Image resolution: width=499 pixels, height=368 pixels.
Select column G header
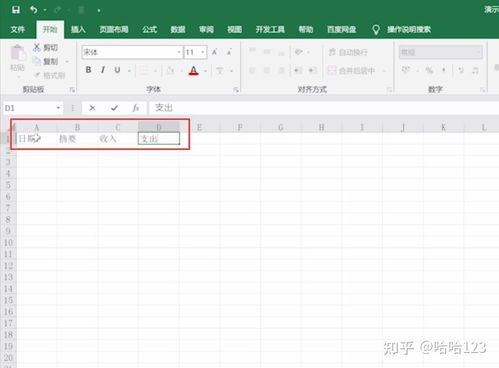click(281, 127)
